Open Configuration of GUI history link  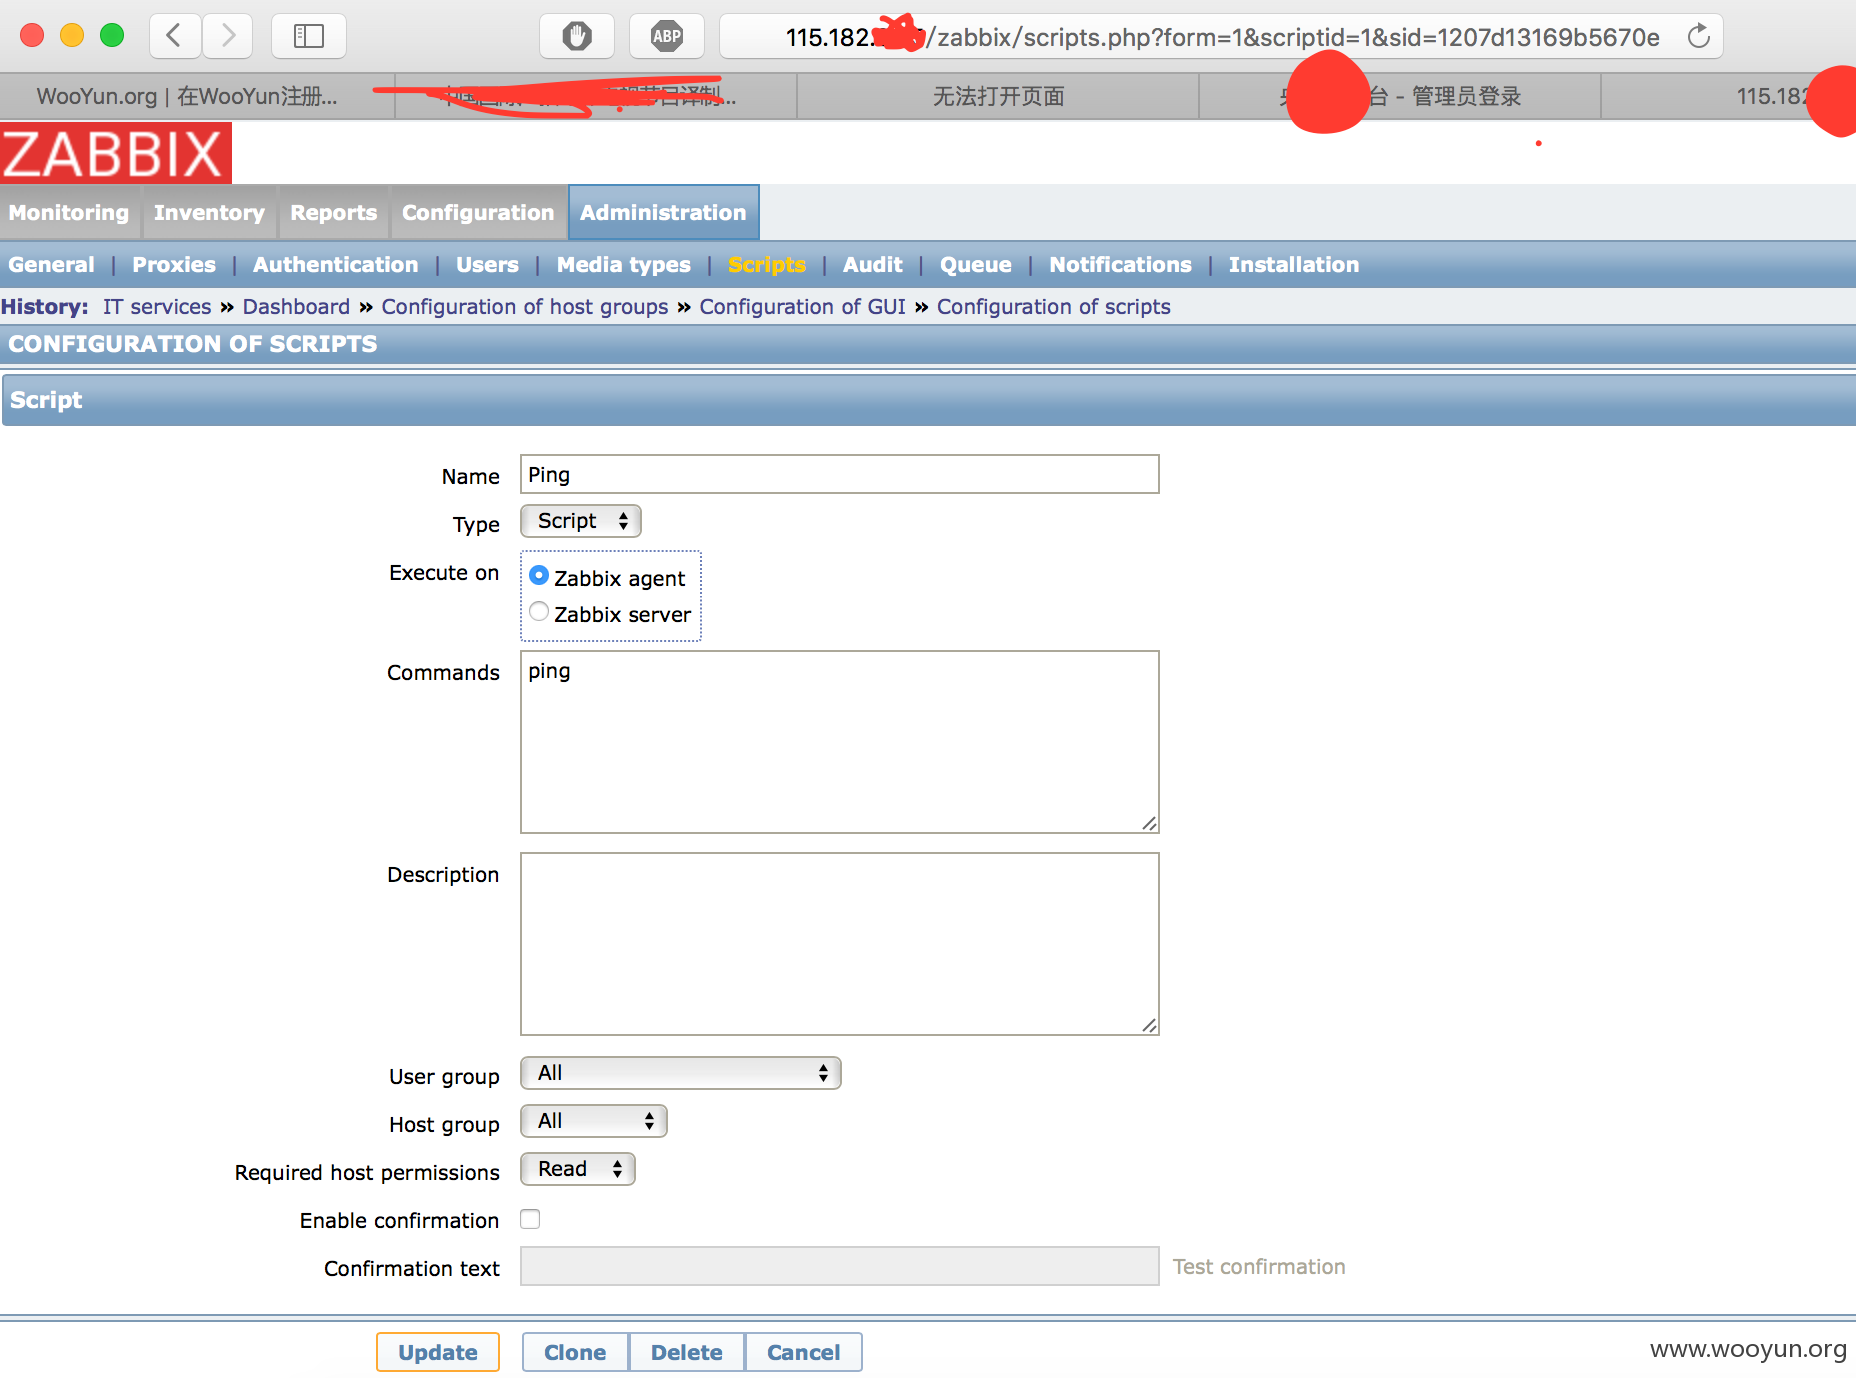pos(802,307)
